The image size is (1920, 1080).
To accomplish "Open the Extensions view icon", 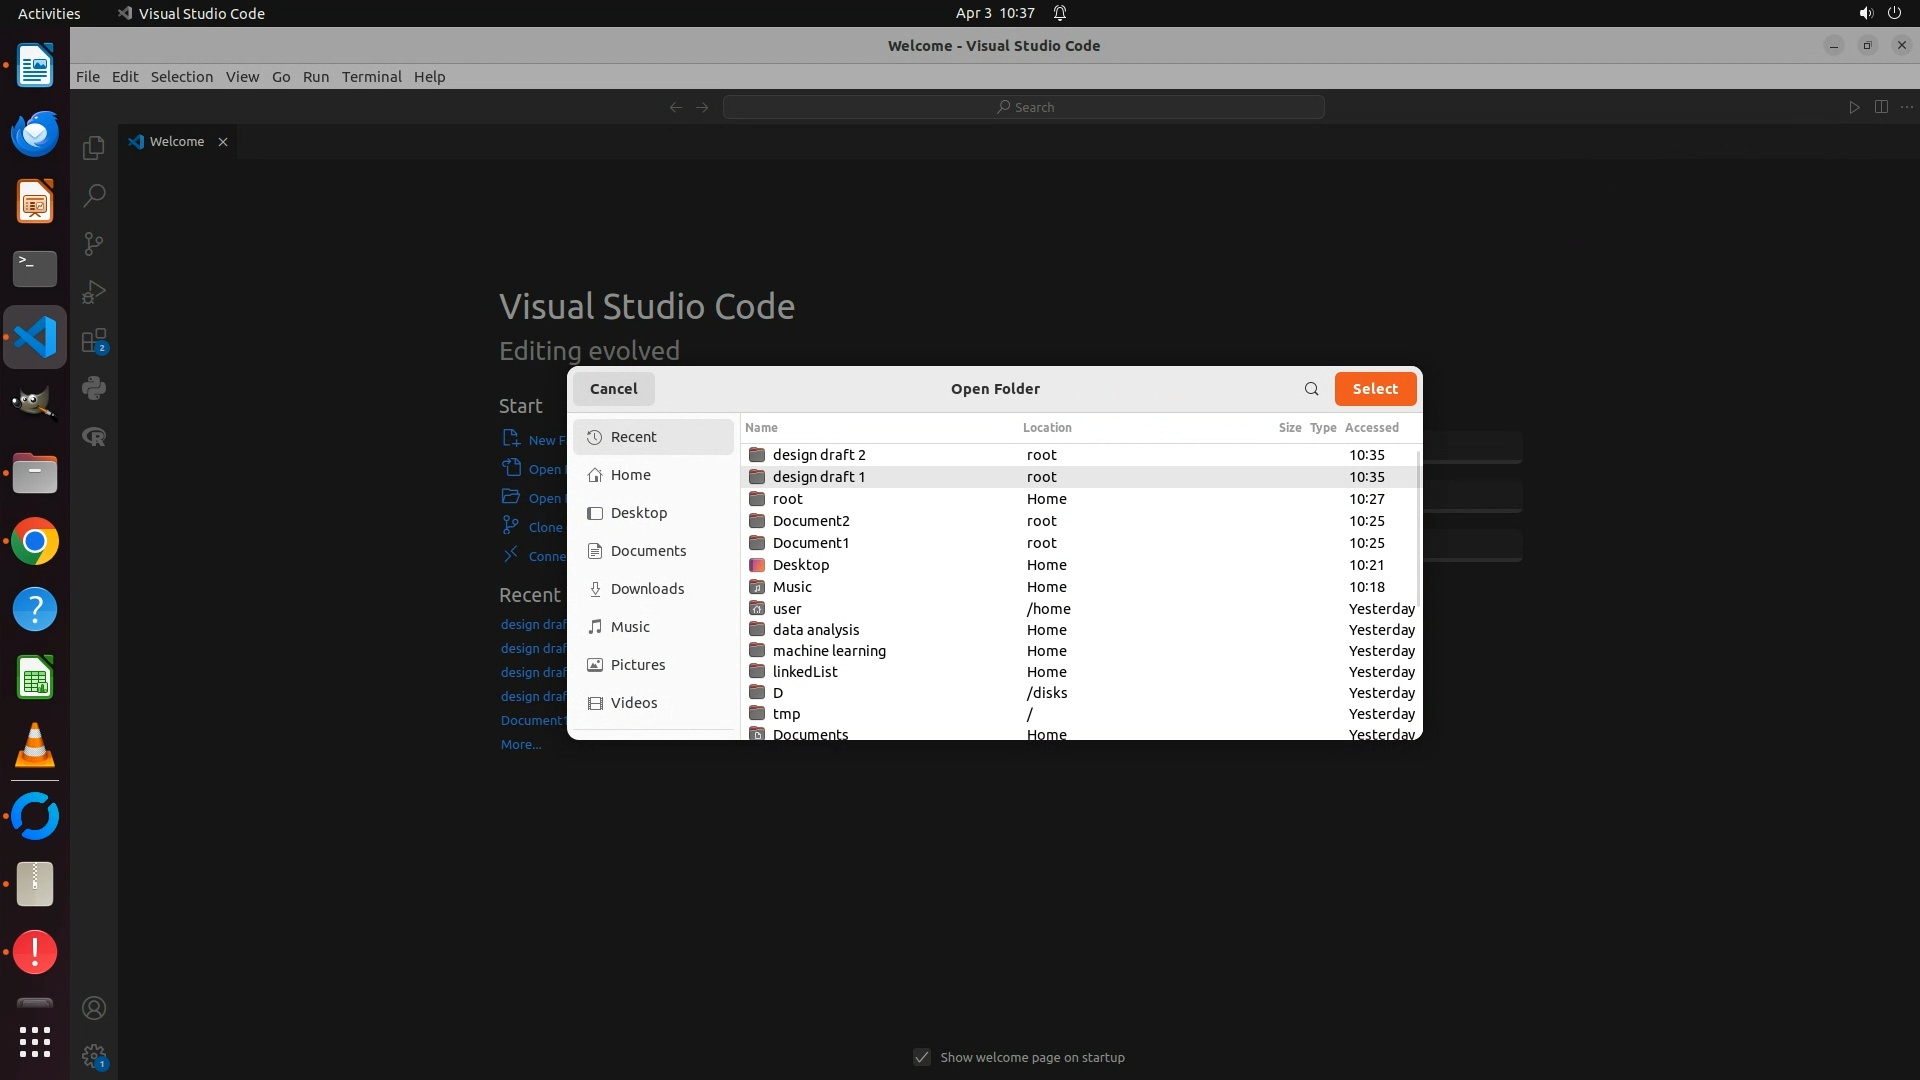I will [94, 341].
